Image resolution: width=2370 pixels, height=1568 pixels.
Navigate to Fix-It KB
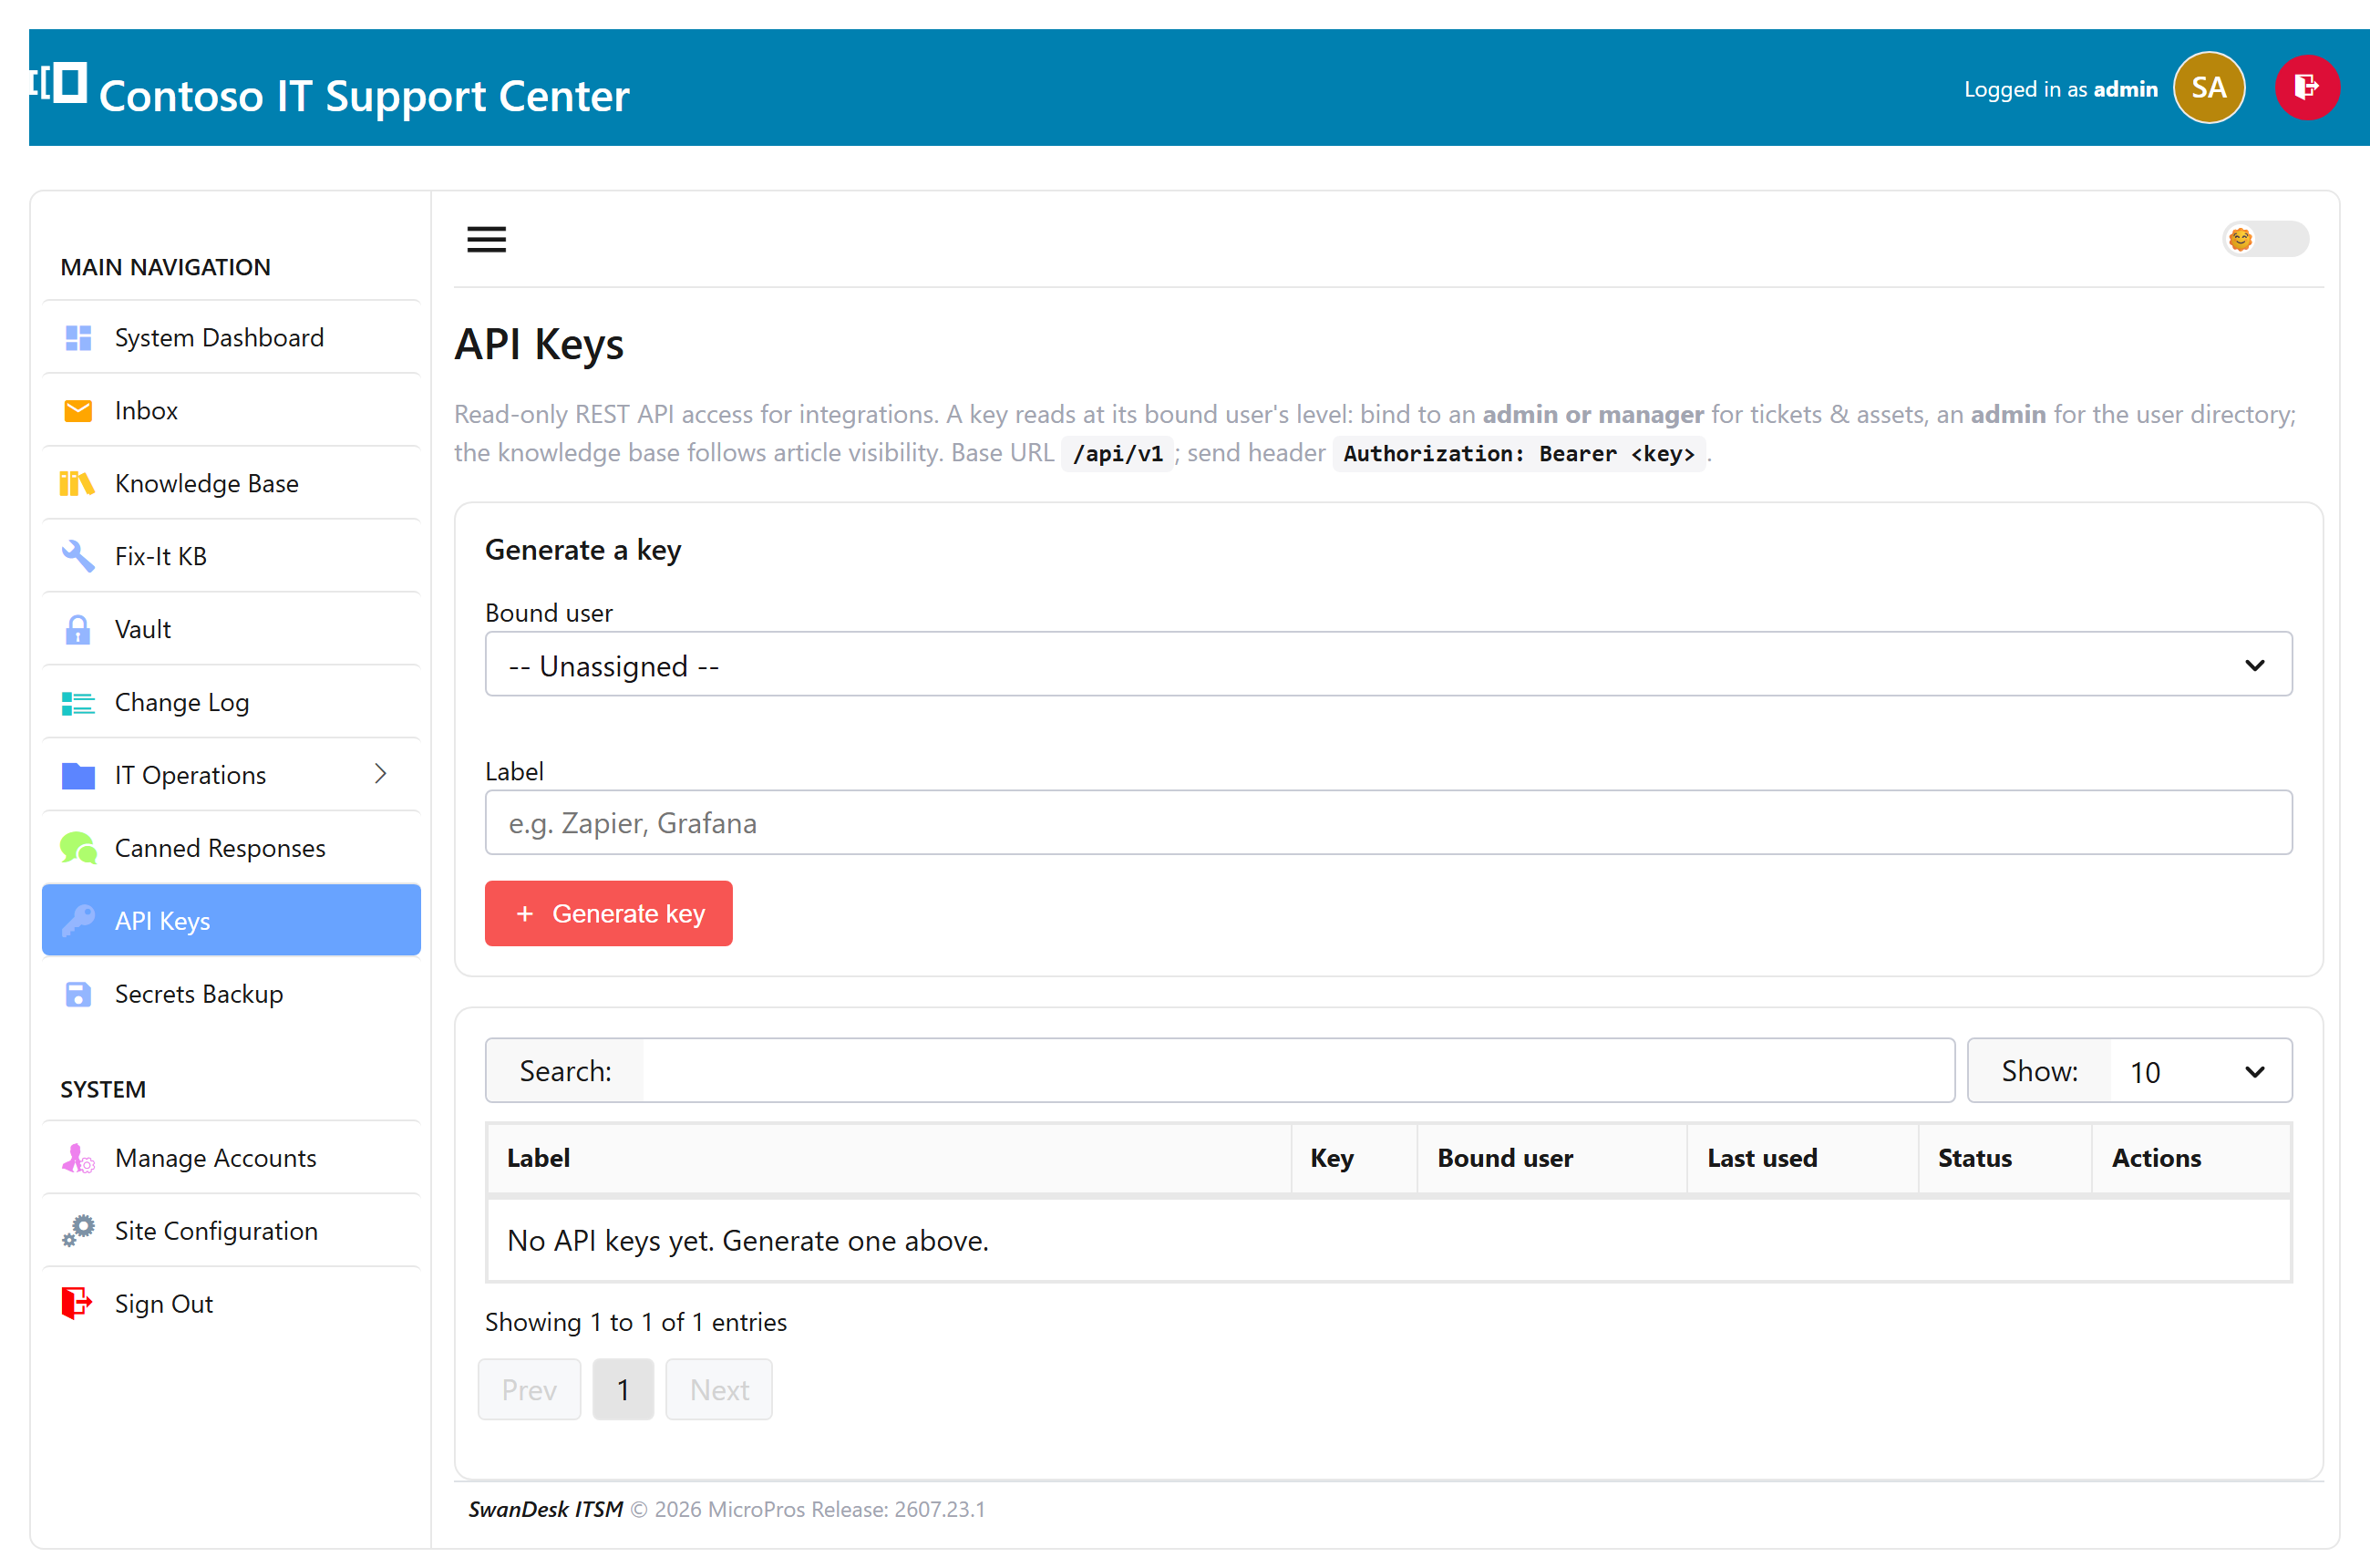[x=231, y=557]
